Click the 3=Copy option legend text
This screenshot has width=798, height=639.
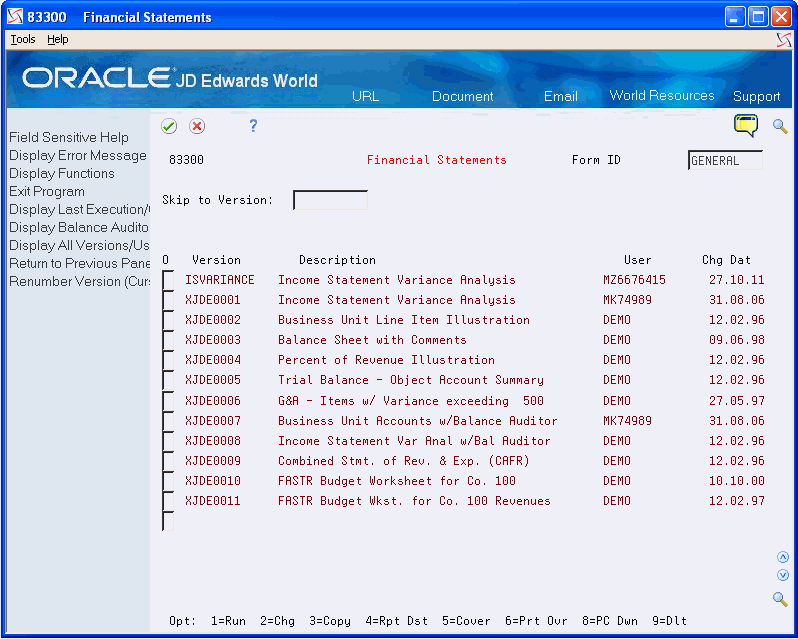[x=330, y=621]
